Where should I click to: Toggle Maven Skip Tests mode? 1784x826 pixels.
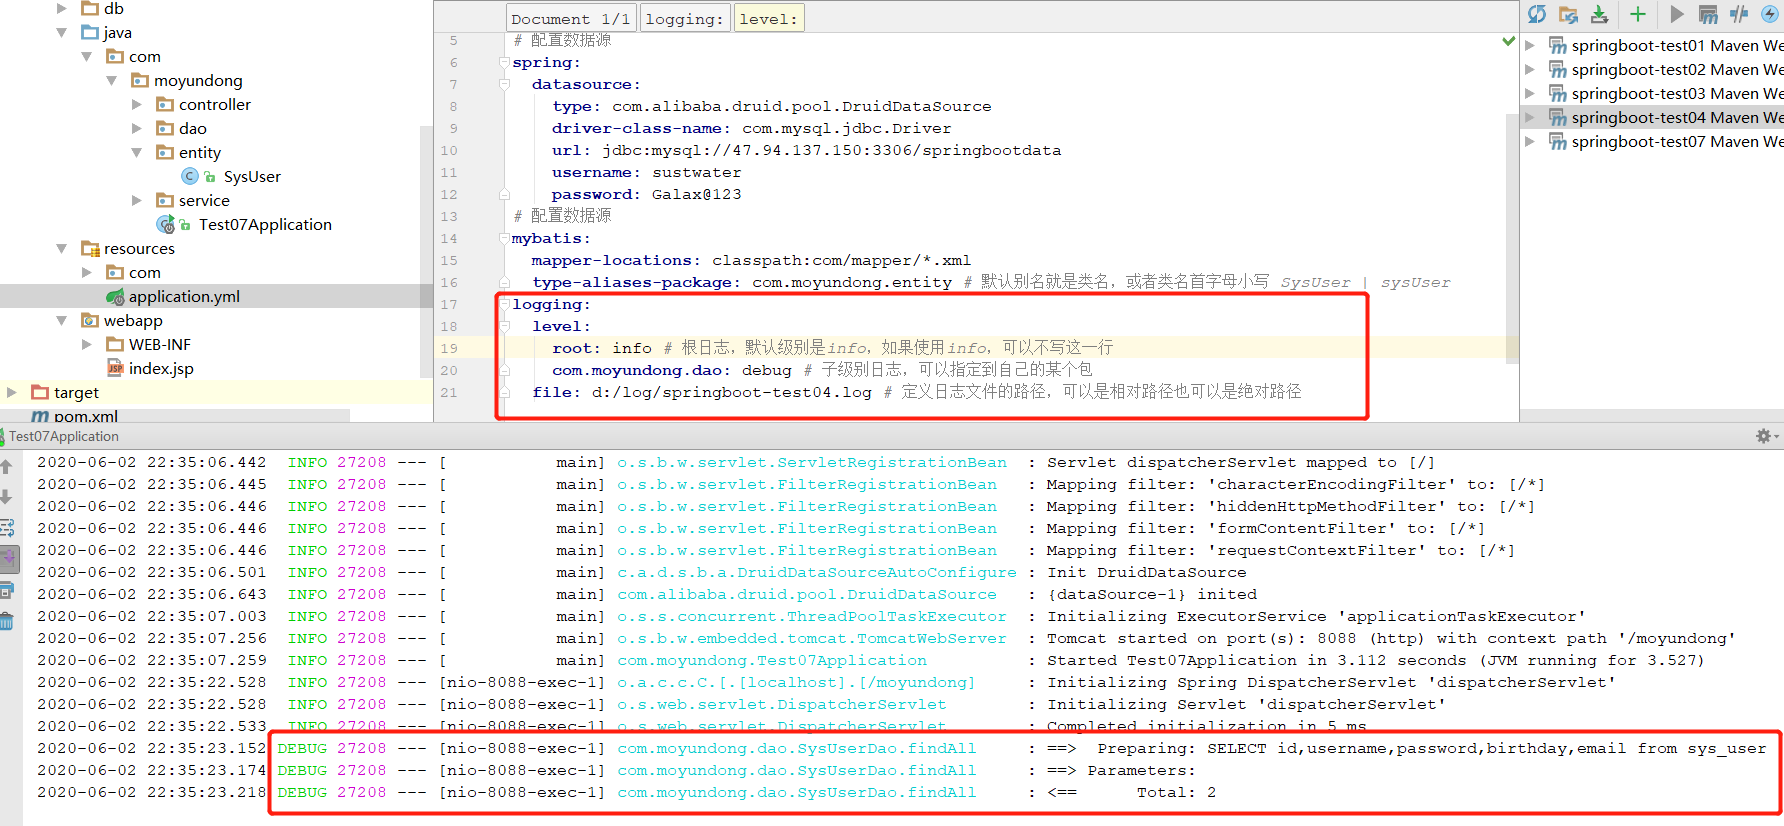(1770, 14)
